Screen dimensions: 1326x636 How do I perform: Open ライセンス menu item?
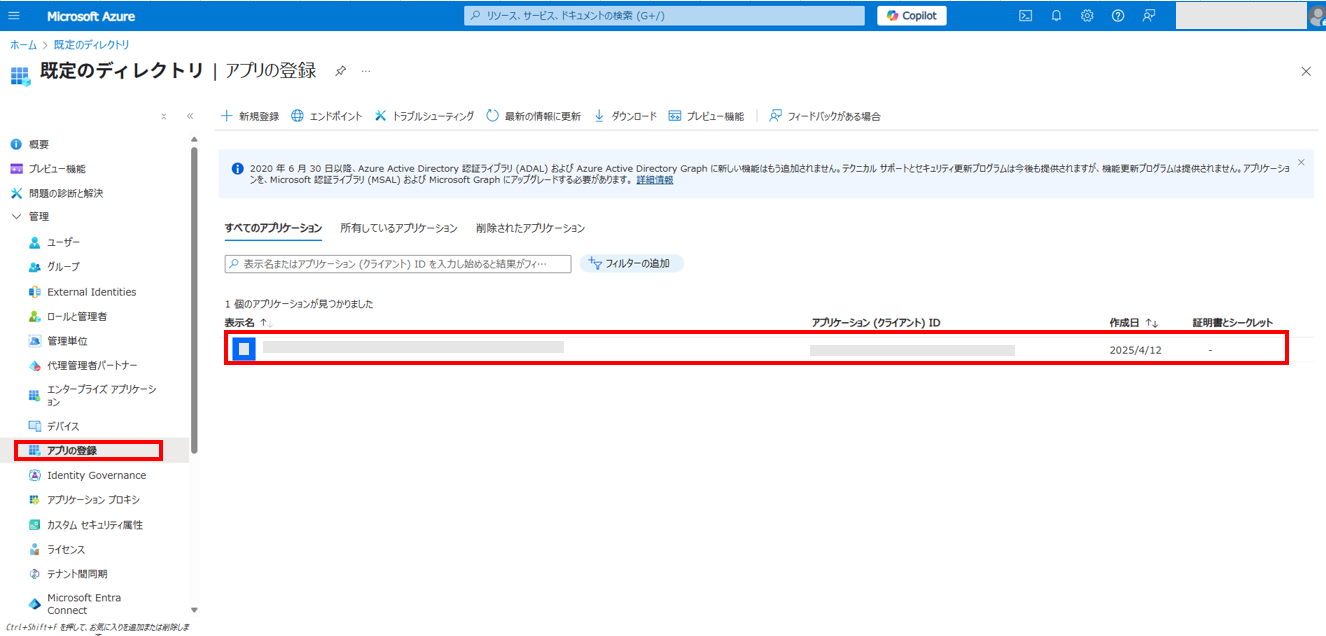pyautogui.click(x=66, y=550)
